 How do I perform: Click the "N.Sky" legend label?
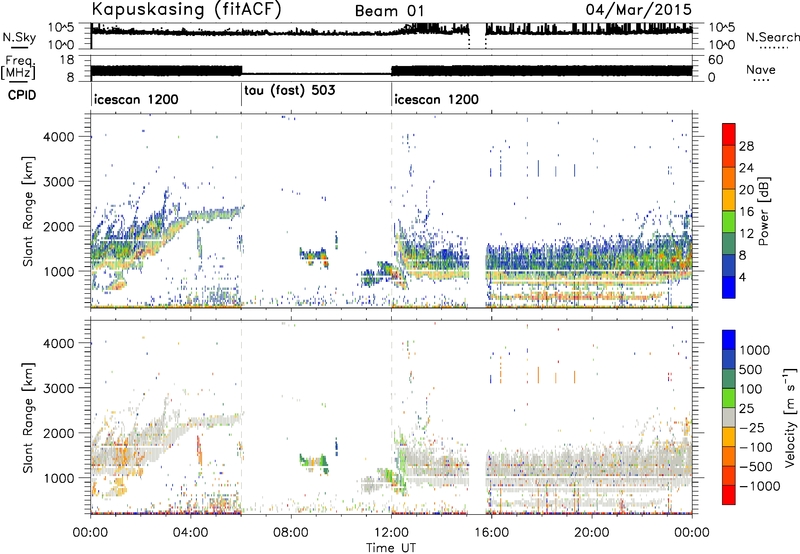point(19,37)
